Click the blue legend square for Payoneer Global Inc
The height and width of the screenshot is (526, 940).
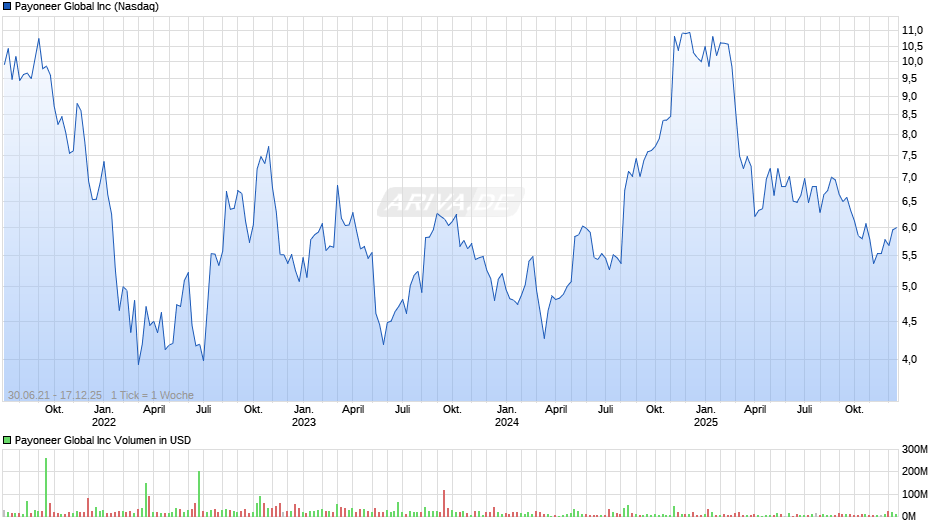(7, 7)
